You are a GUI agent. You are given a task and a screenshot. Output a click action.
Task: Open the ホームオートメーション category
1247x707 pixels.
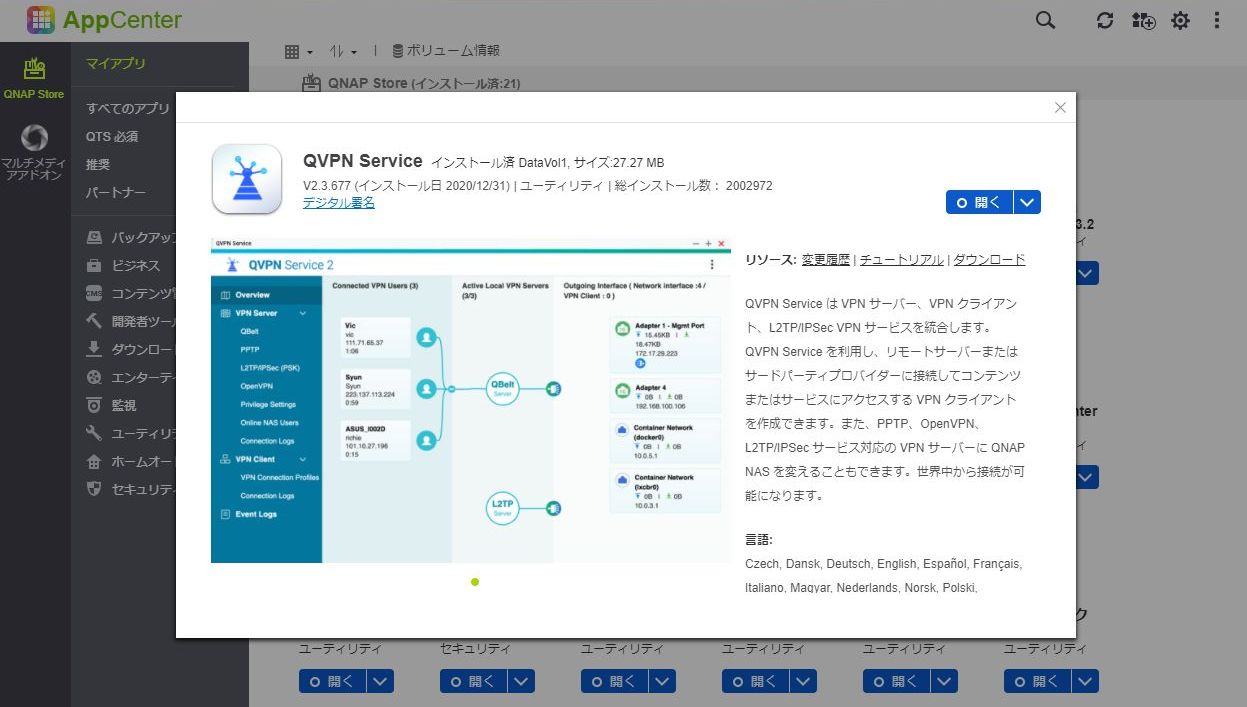[132, 462]
